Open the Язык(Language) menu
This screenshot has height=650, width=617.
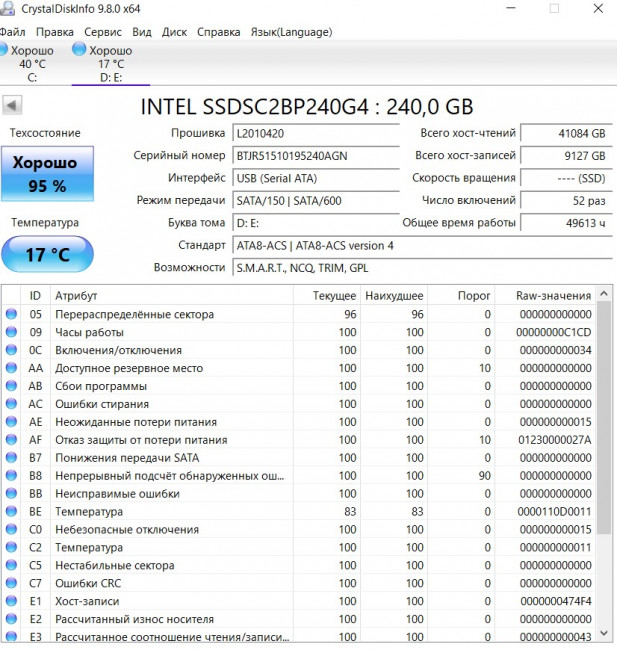[x=291, y=32]
